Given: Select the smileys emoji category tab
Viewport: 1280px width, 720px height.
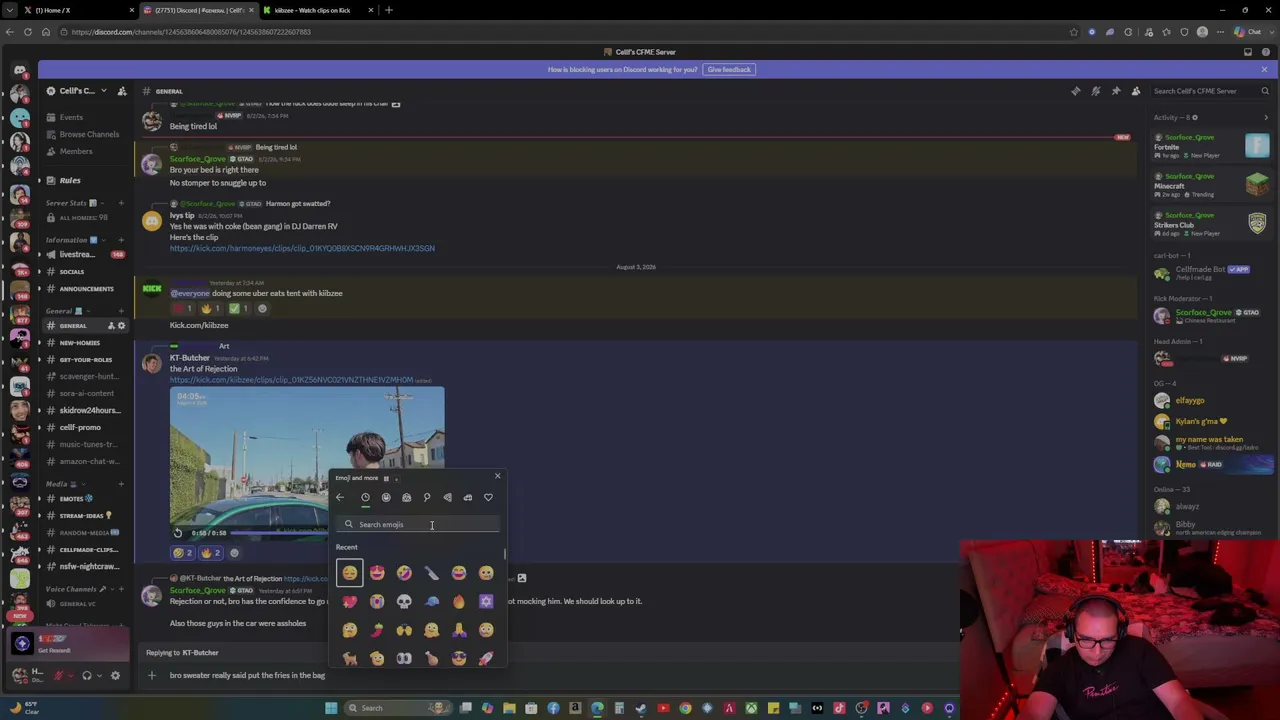Looking at the screenshot, I should coord(386,497).
